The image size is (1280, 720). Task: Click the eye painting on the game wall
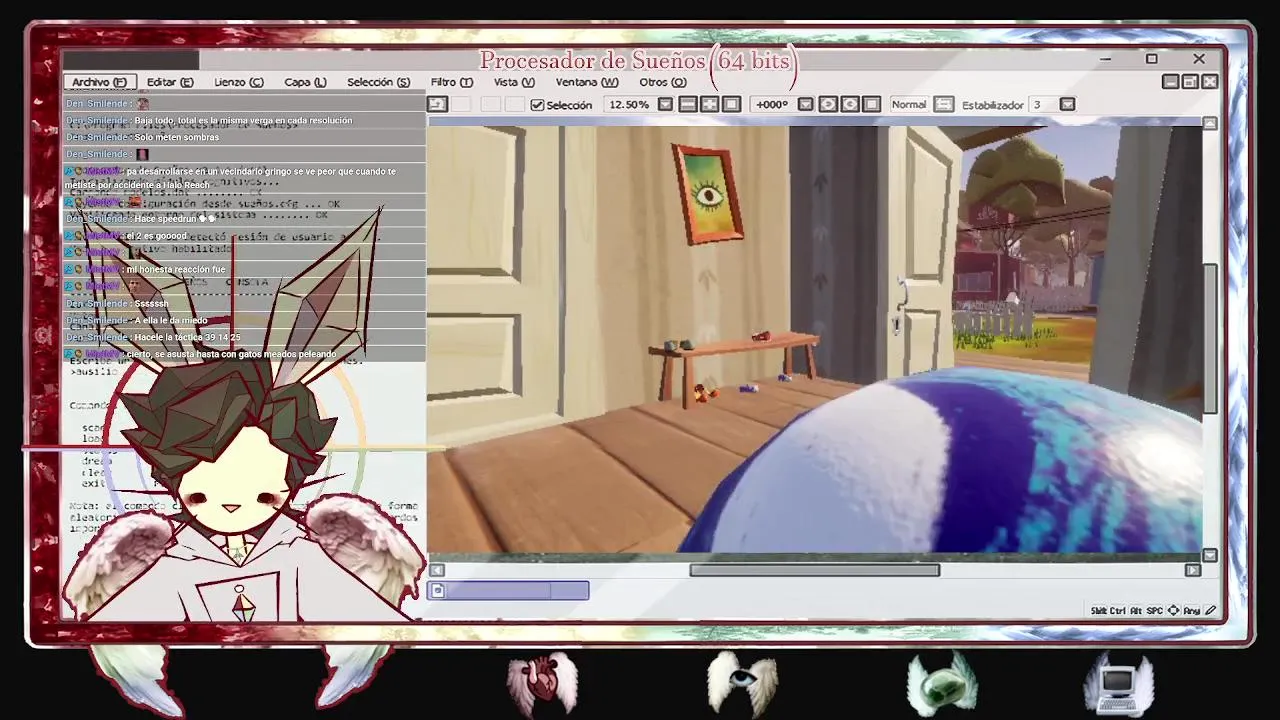click(x=708, y=195)
